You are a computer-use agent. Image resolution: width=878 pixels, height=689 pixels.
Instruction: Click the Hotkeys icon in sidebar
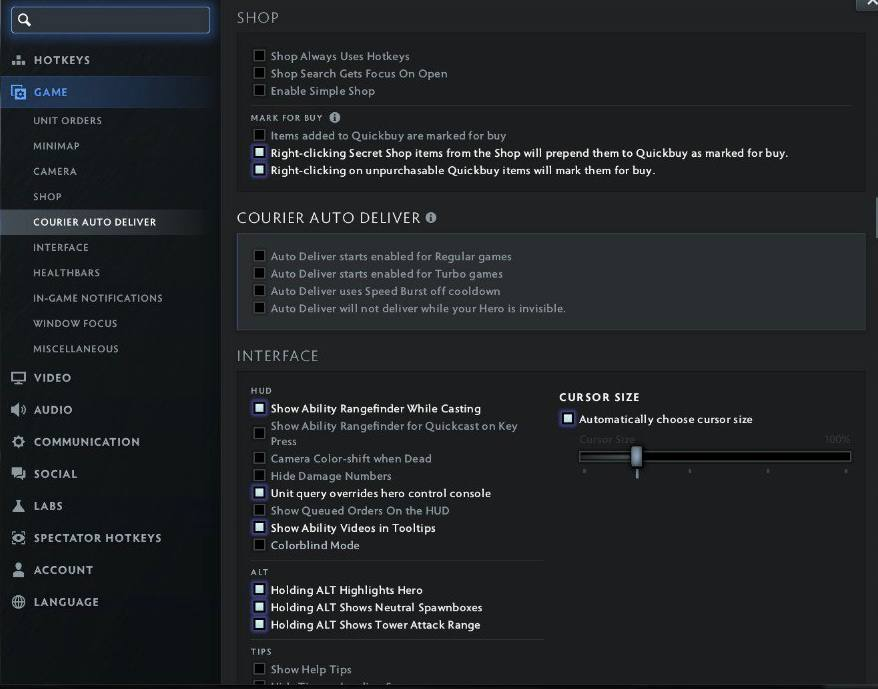18,60
